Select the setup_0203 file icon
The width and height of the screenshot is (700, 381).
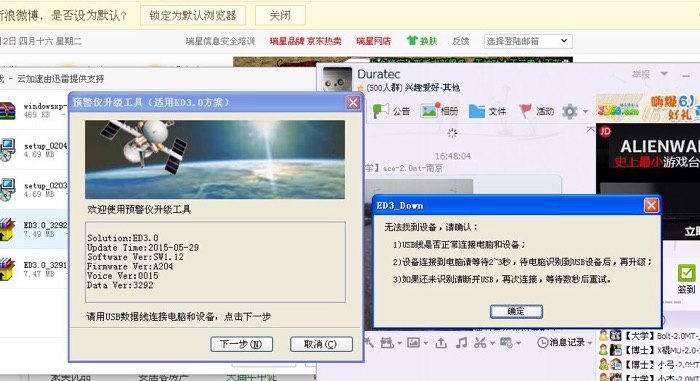click(x=7, y=190)
